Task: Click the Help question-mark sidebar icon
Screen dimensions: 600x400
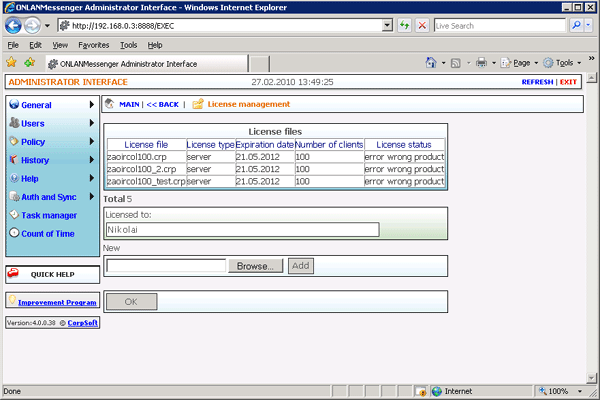Action: tap(14, 178)
